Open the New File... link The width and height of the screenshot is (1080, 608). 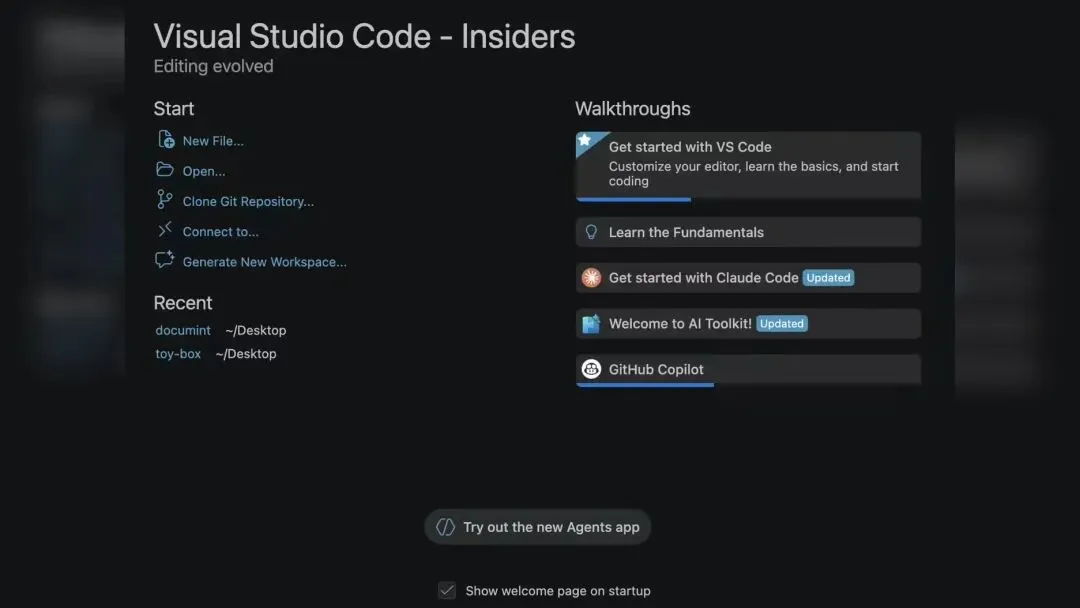(213, 141)
